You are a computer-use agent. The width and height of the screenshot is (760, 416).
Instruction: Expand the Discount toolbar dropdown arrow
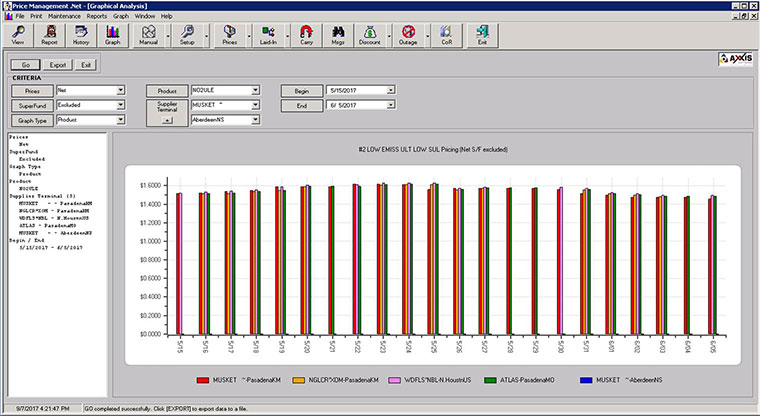tap(389, 36)
